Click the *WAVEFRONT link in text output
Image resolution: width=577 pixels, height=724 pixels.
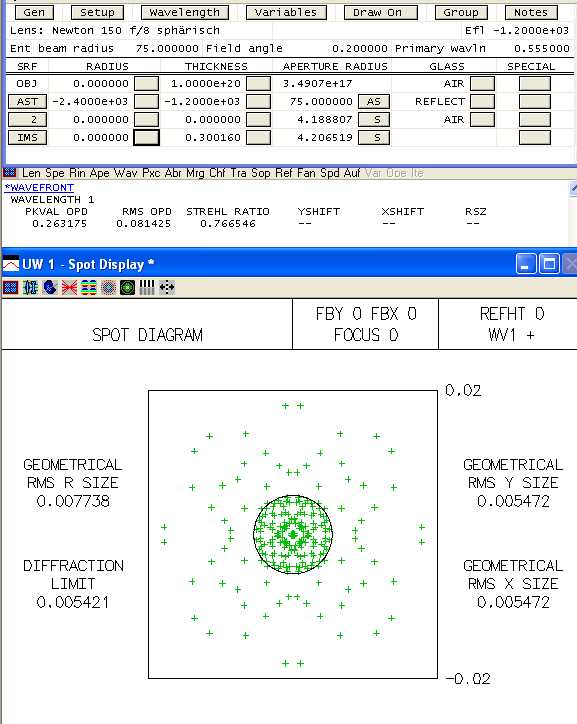[x=39, y=187]
